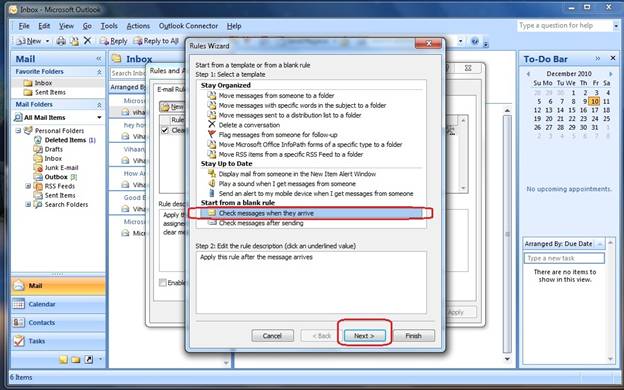The width and height of the screenshot is (624, 390).
Task: Open the Tasks navigation icon
Action: click(x=18, y=341)
